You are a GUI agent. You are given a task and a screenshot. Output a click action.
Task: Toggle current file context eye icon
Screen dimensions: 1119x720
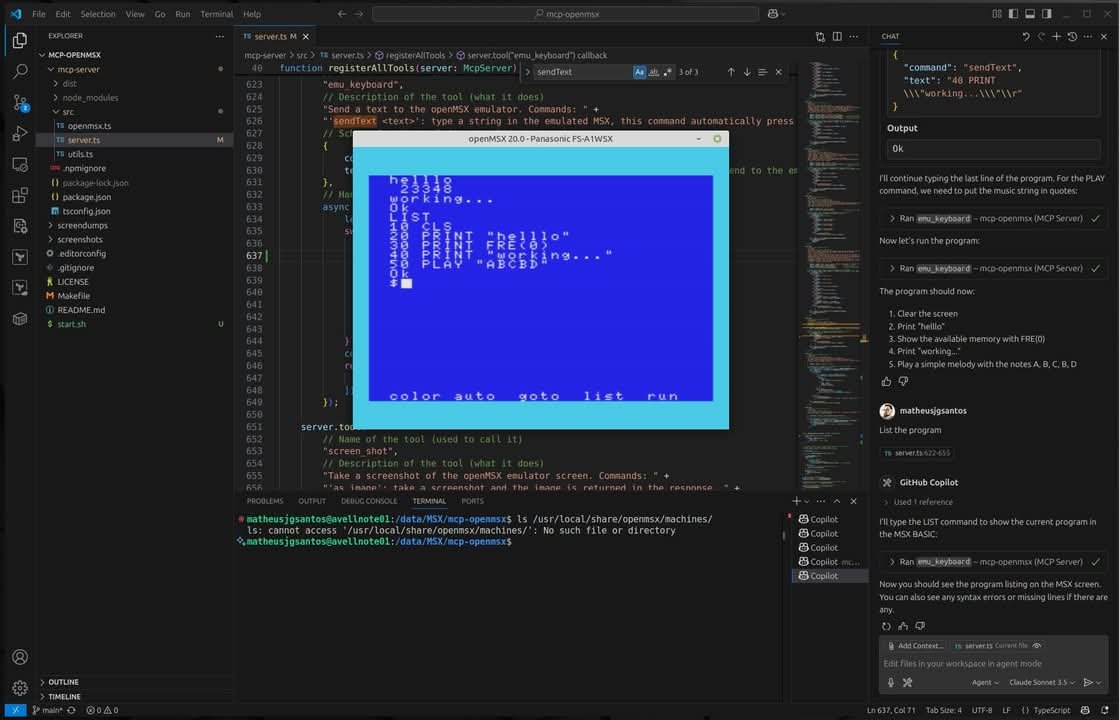[1037, 645]
